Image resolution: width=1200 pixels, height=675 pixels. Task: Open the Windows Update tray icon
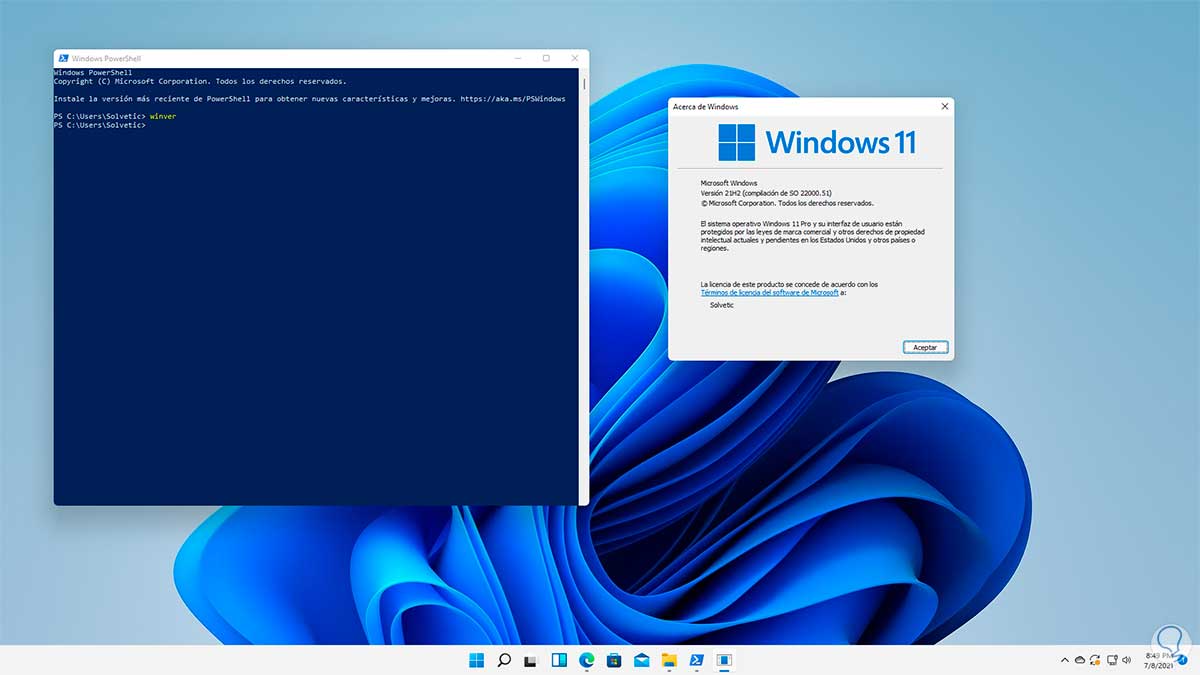click(x=1097, y=660)
